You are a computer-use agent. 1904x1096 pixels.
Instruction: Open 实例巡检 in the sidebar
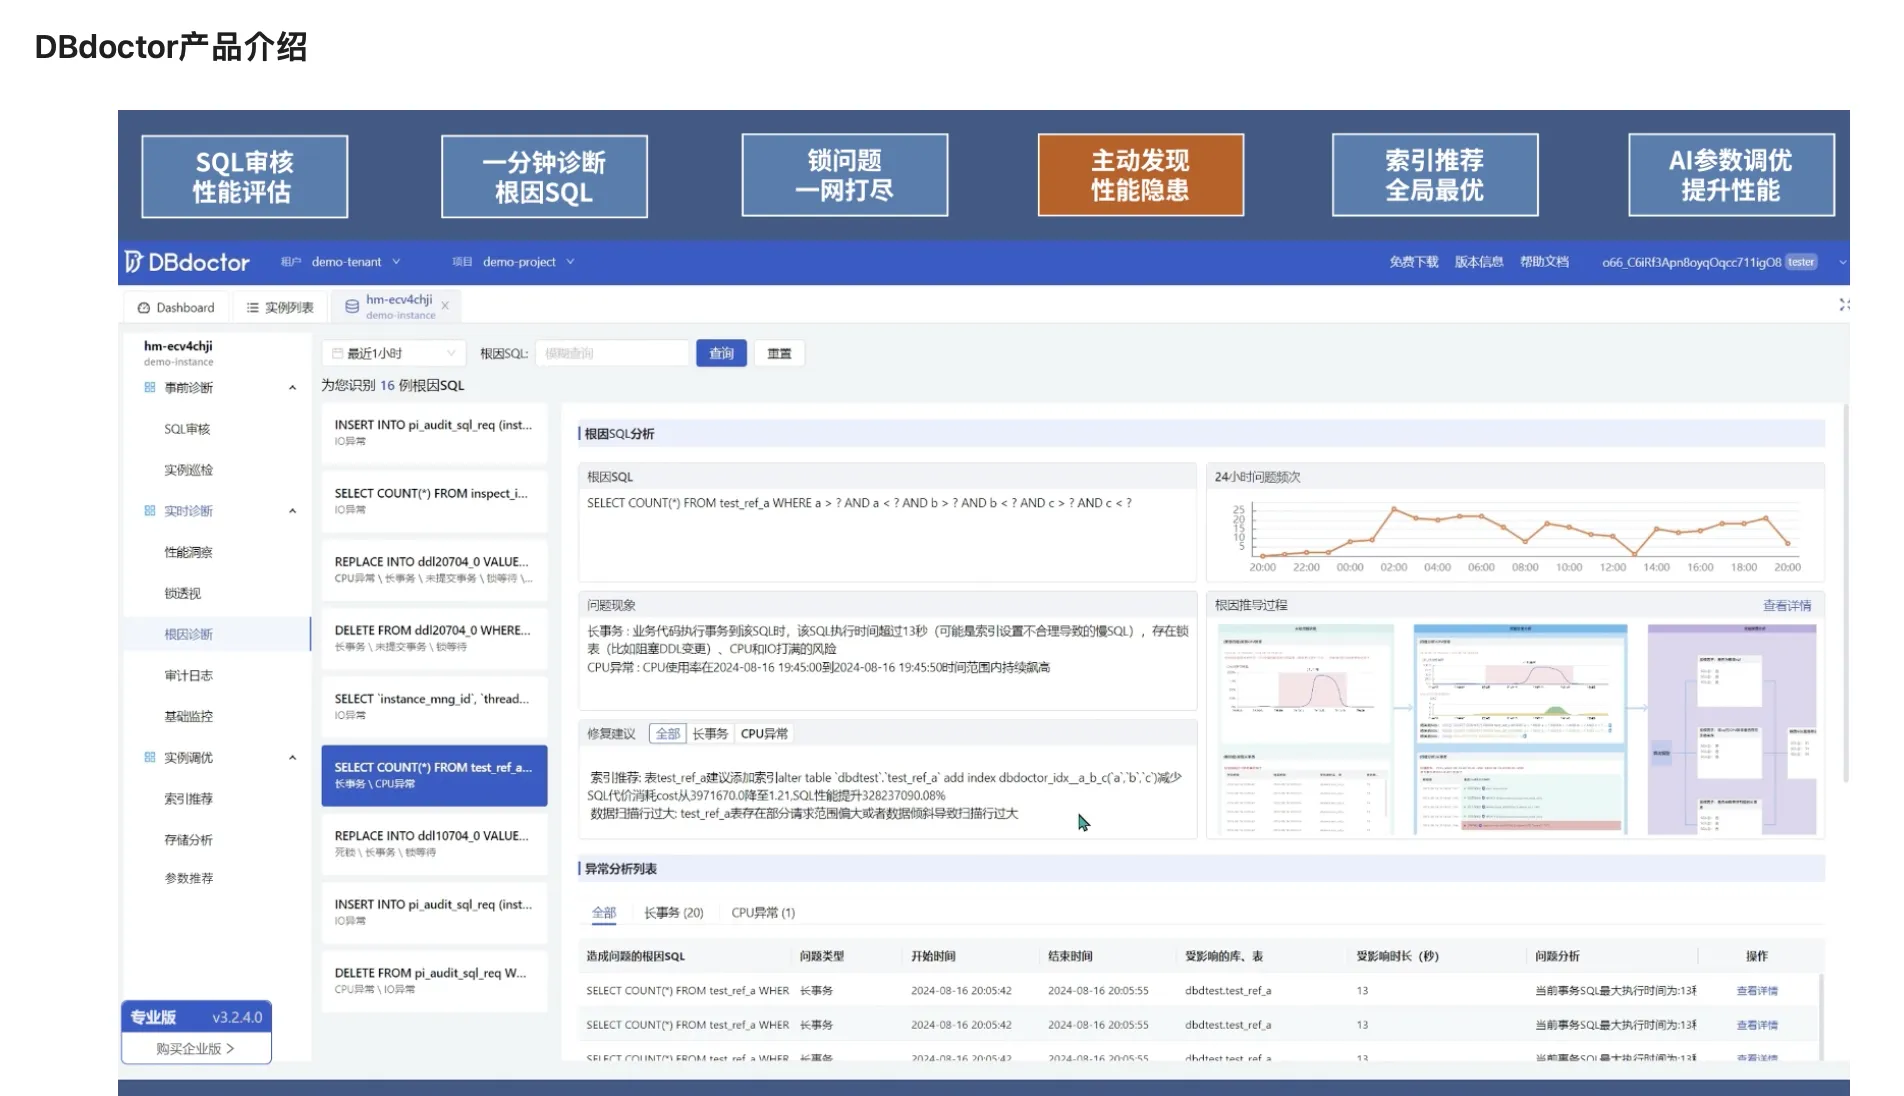tap(188, 470)
